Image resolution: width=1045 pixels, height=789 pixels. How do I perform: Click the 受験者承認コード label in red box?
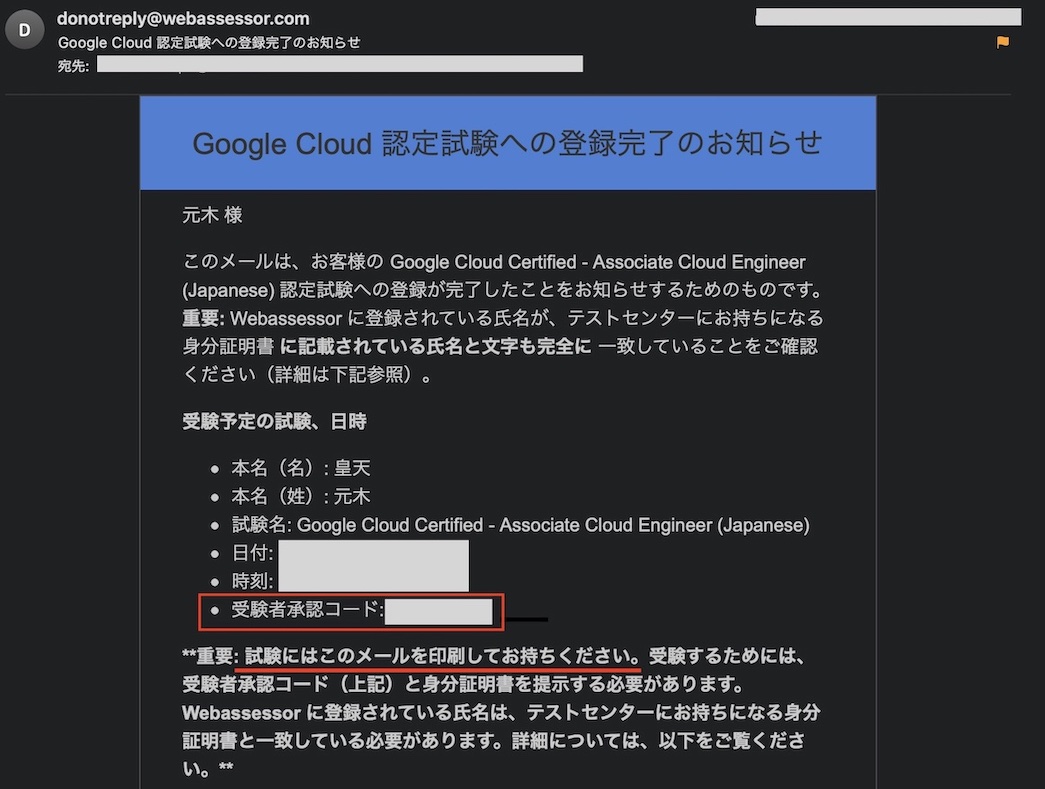[307, 609]
